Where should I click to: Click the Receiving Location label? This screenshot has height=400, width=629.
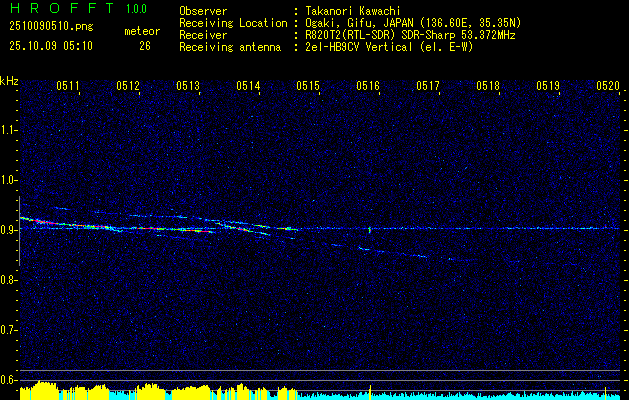click(233, 23)
